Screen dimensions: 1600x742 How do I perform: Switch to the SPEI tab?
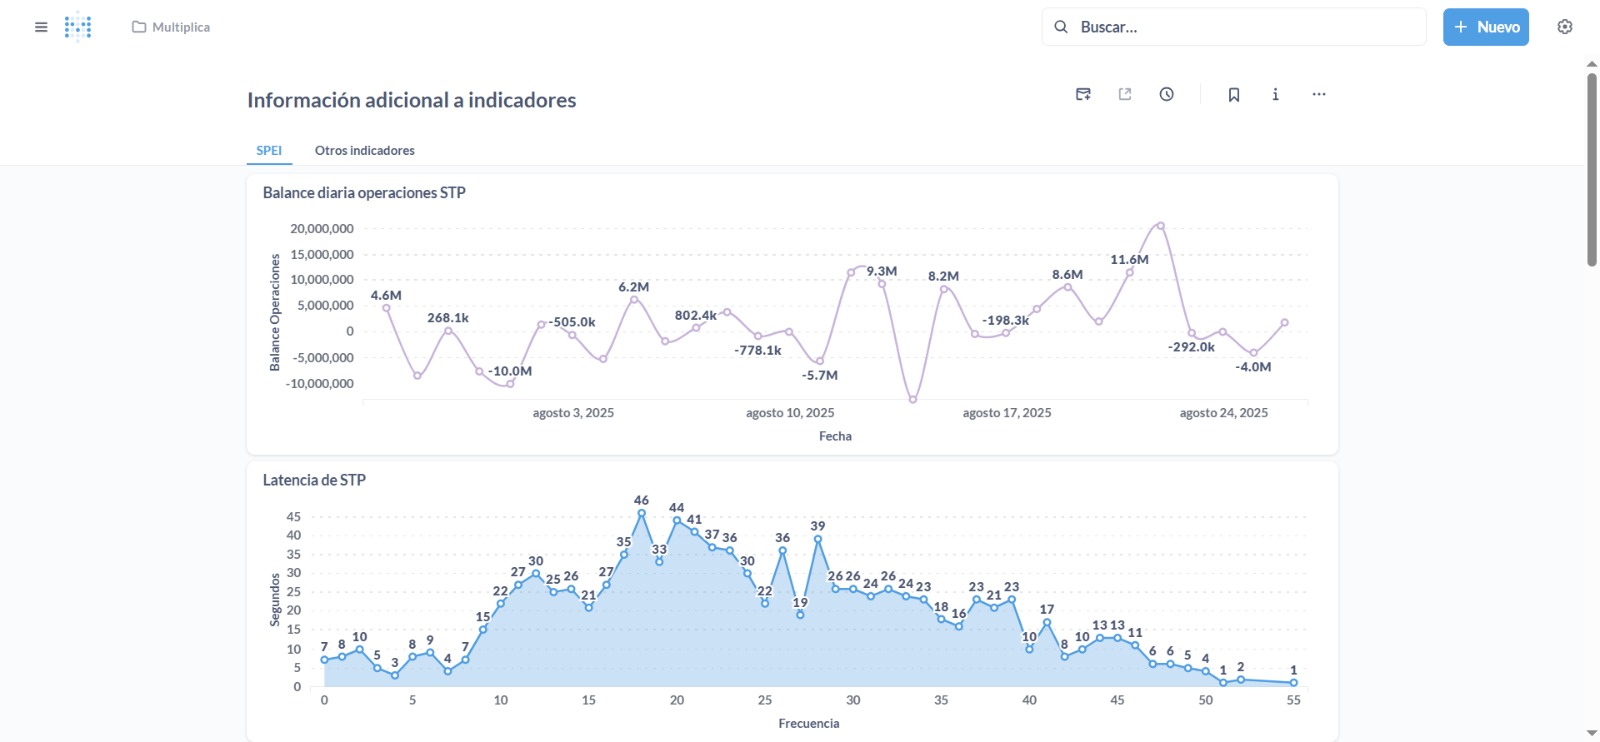click(269, 150)
